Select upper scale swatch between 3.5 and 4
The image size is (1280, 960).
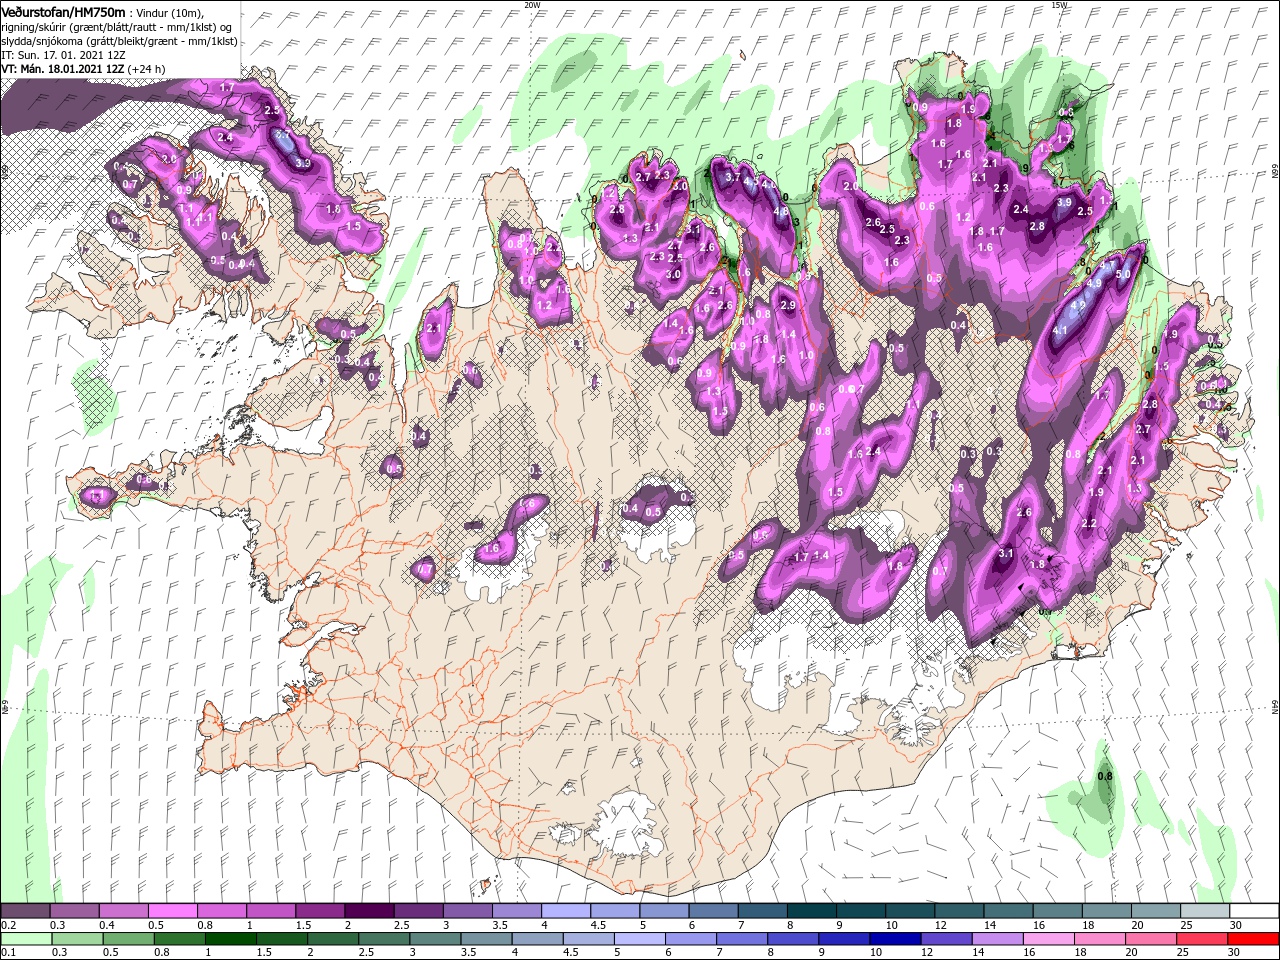pyautogui.click(x=517, y=911)
